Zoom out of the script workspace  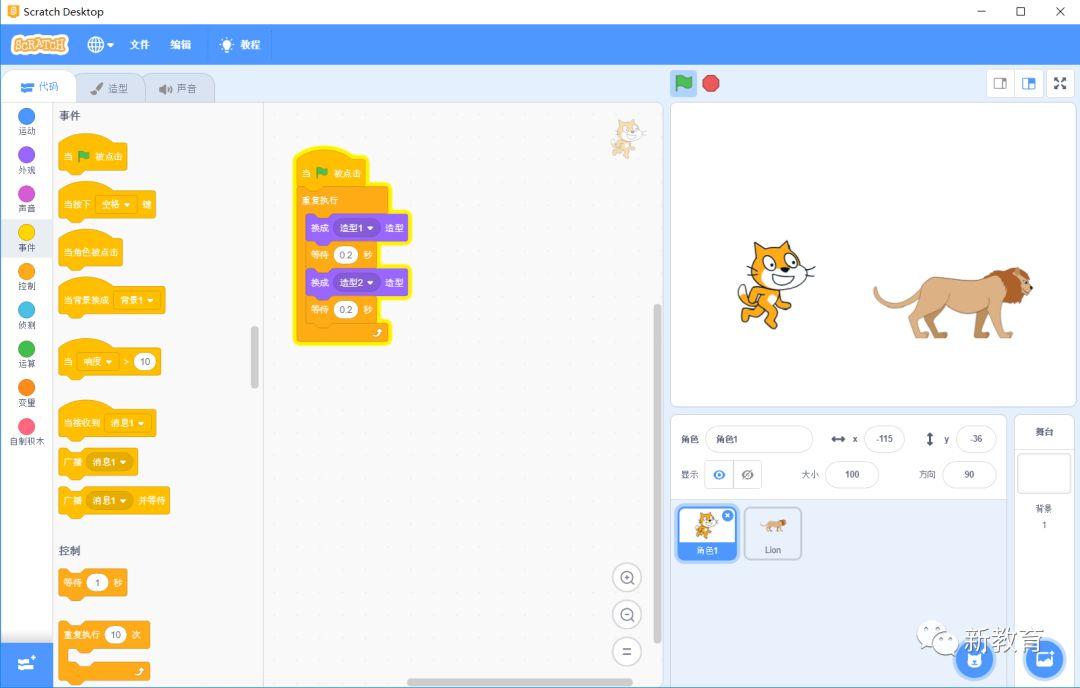coord(627,614)
